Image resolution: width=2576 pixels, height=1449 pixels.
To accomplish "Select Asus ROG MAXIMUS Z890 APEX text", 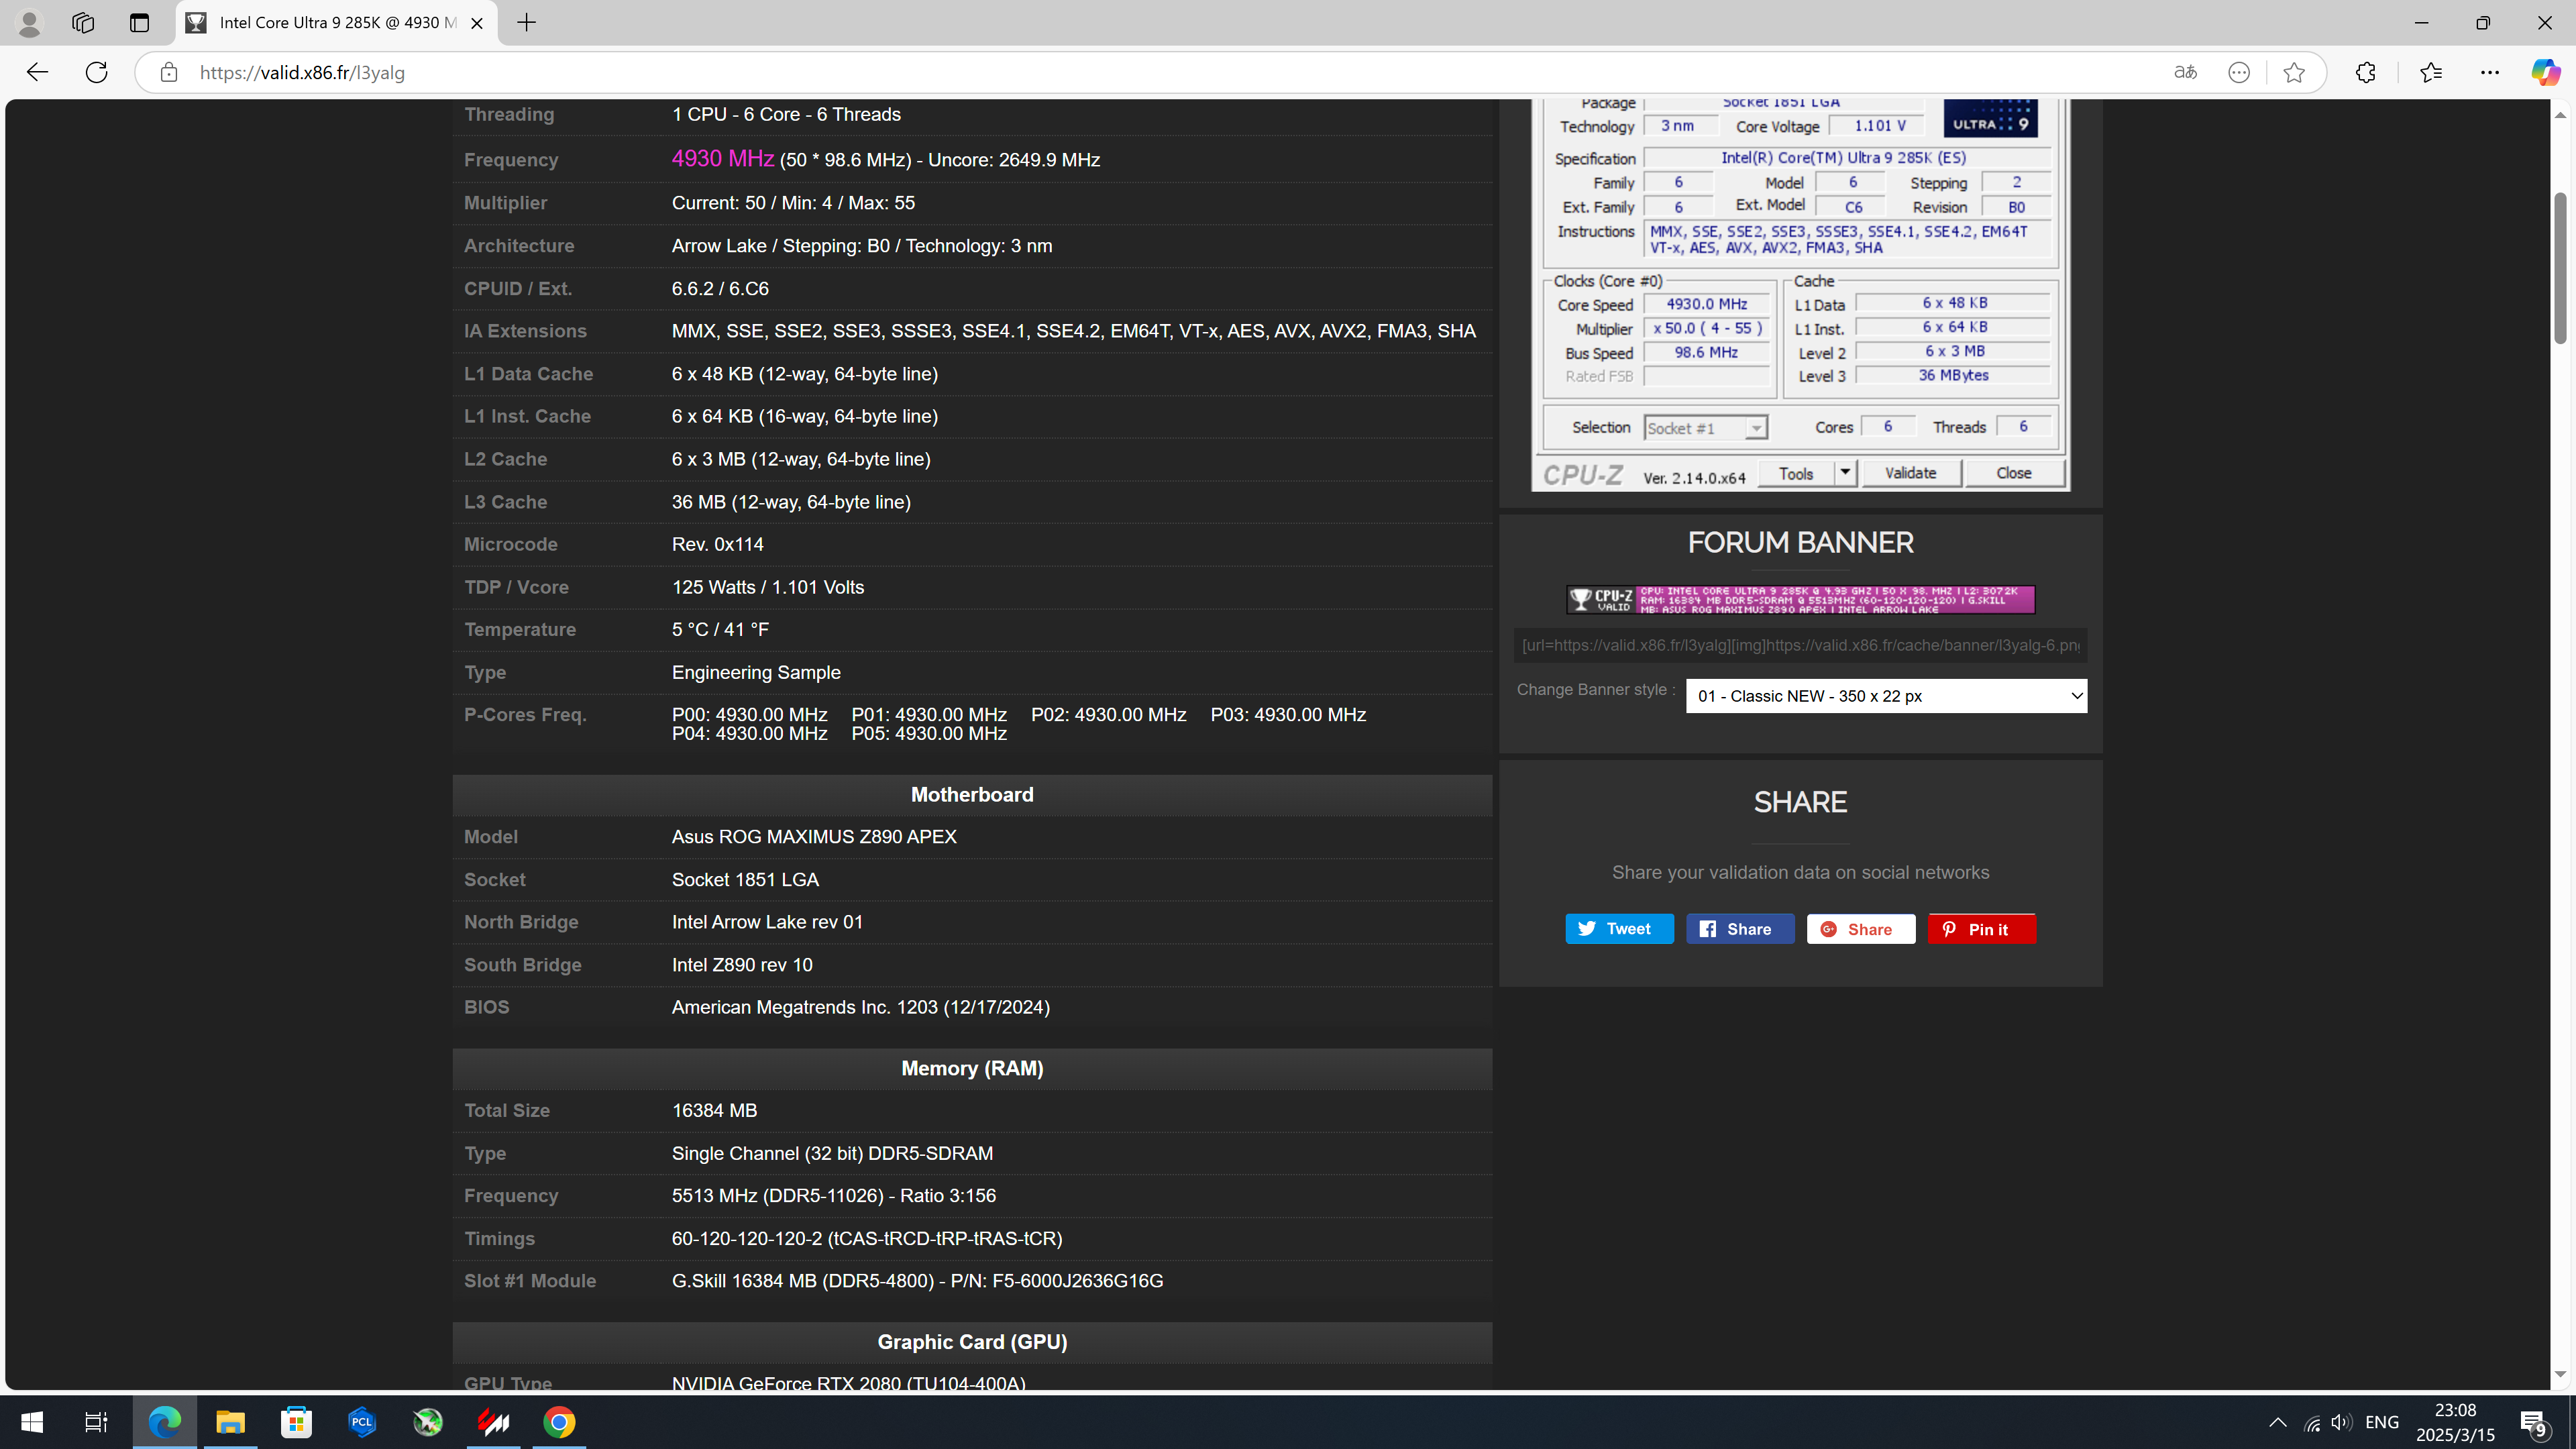I will (x=814, y=837).
